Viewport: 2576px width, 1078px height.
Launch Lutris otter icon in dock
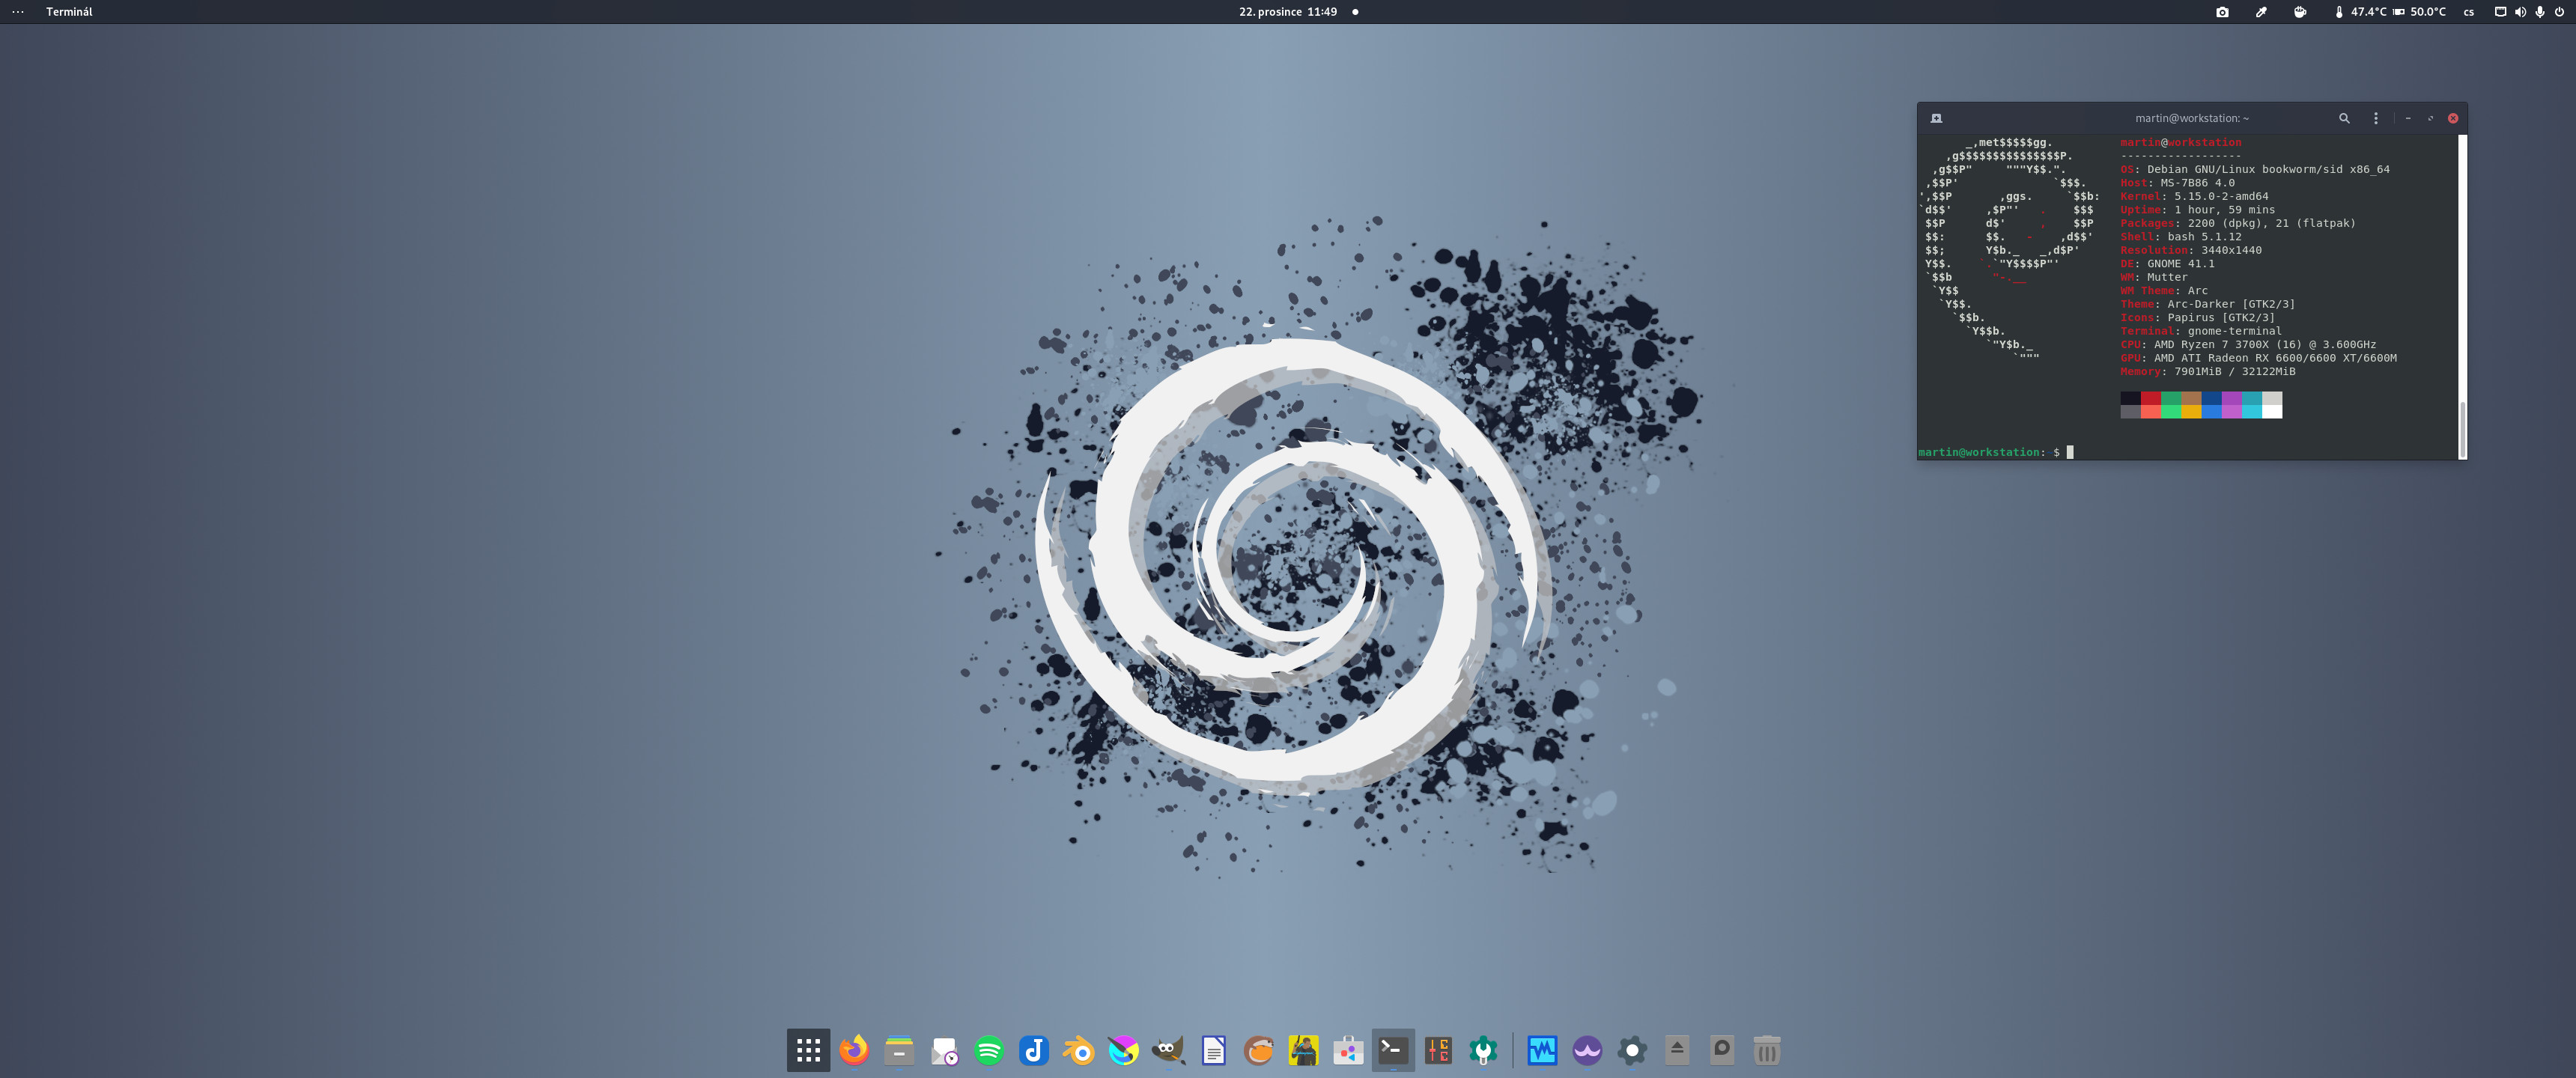click(1258, 1050)
